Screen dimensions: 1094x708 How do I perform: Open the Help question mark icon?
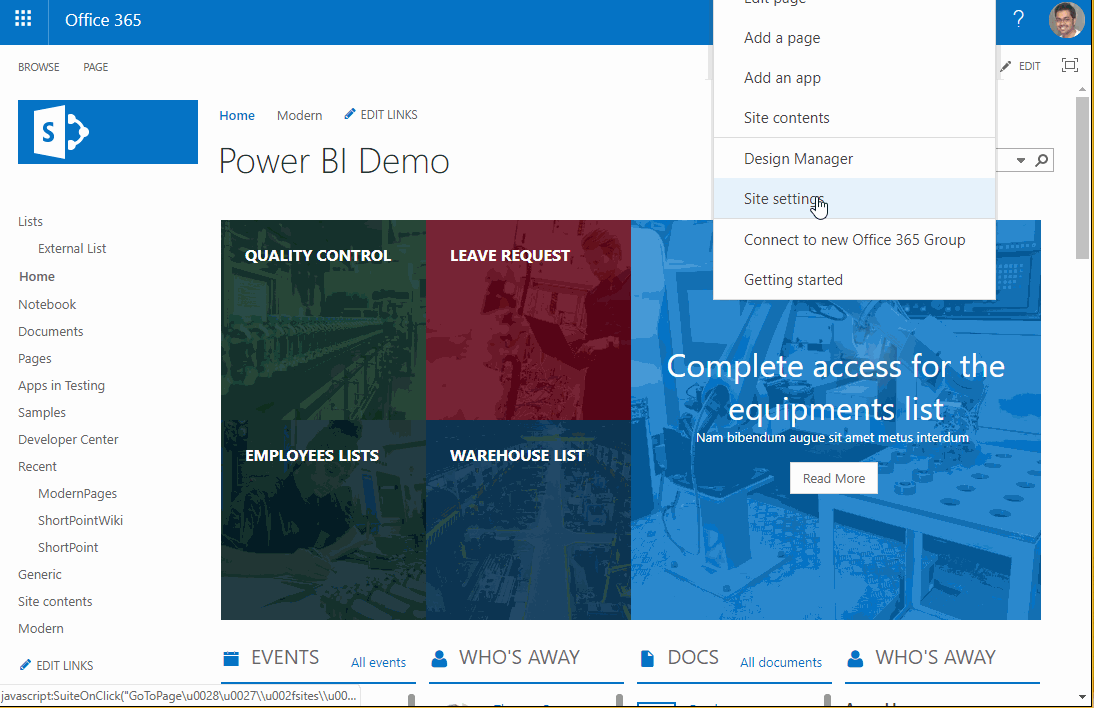click(1019, 20)
